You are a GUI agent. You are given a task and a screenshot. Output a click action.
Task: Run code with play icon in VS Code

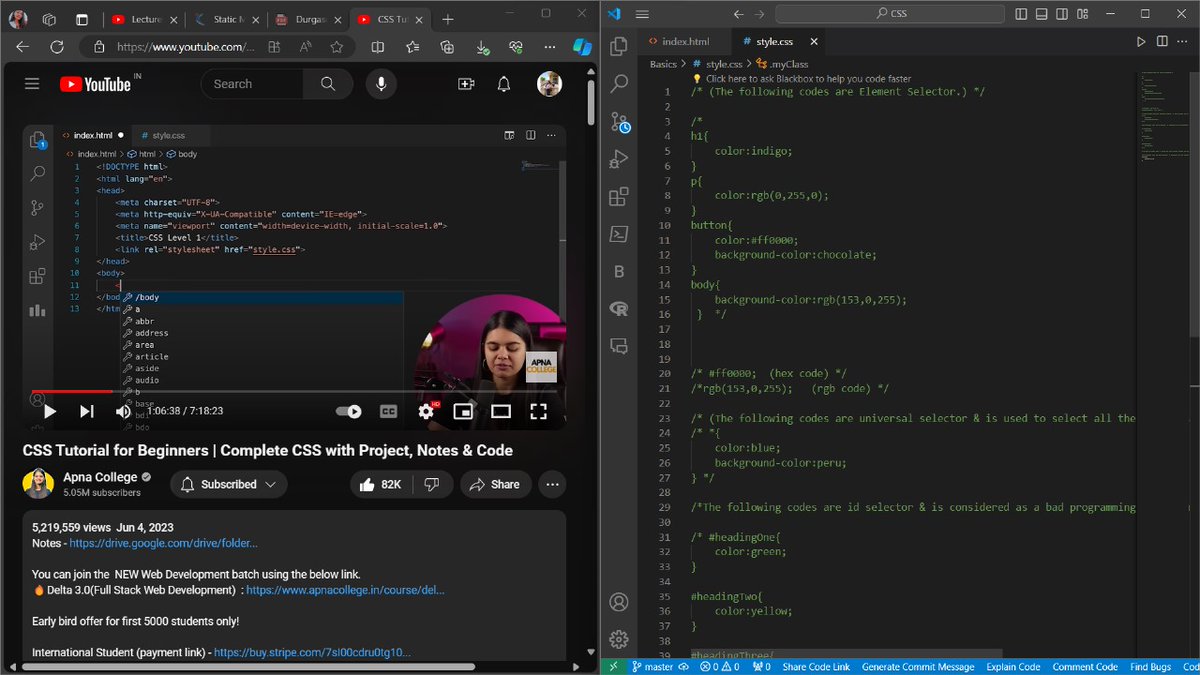tap(1141, 42)
